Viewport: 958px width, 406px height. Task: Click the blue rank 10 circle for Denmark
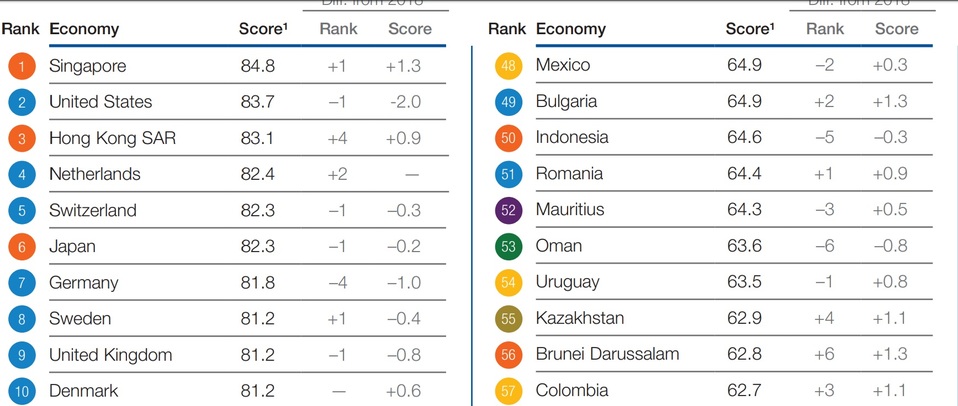pos(20,390)
